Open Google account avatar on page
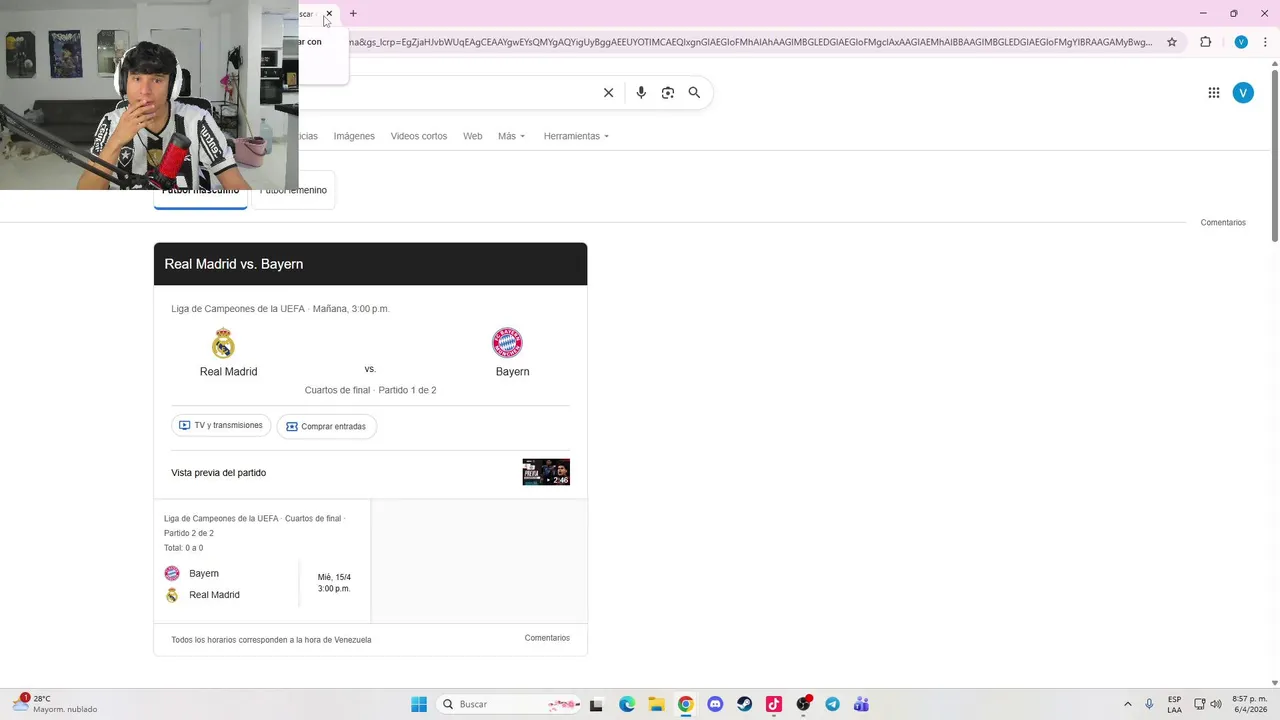The image size is (1280, 720). click(1243, 93)
